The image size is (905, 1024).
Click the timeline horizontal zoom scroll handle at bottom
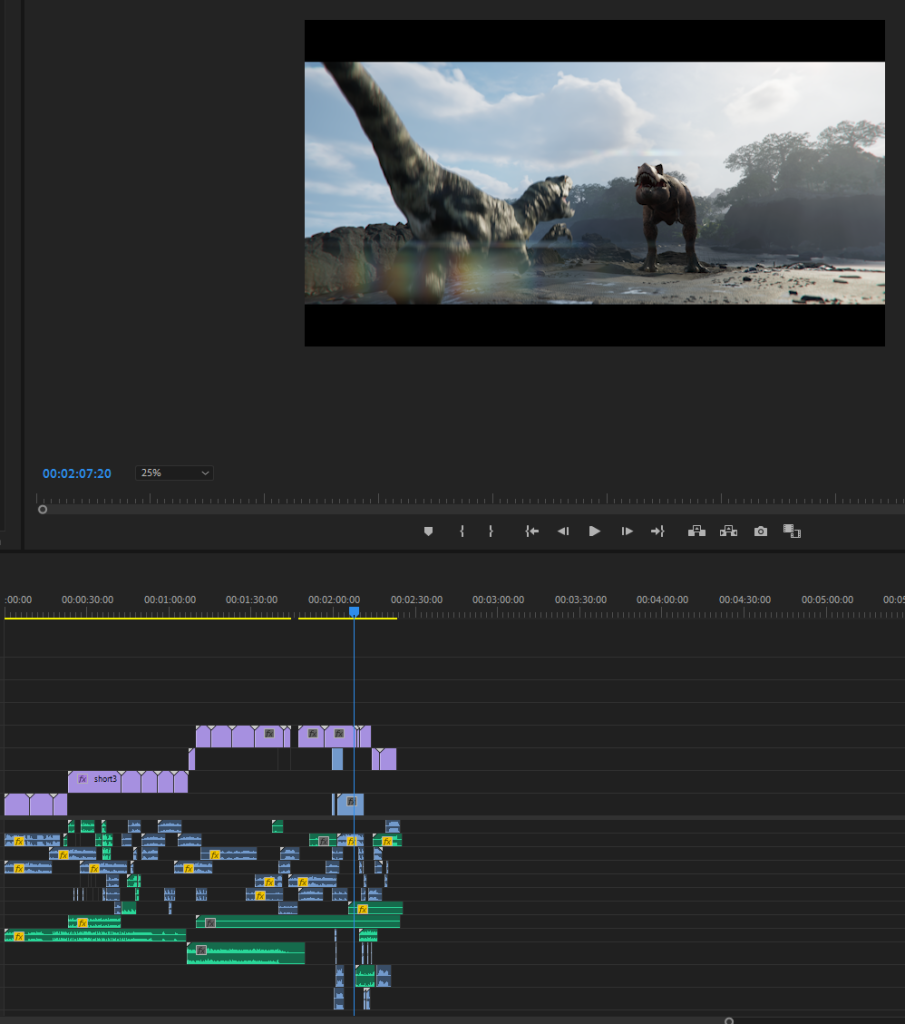[729, 1020]
